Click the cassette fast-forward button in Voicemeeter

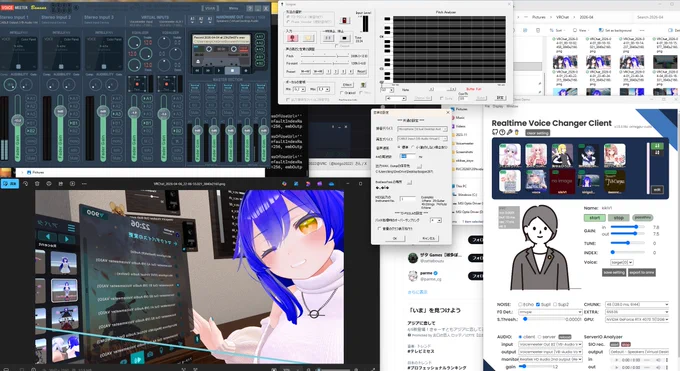click(208, 70)
